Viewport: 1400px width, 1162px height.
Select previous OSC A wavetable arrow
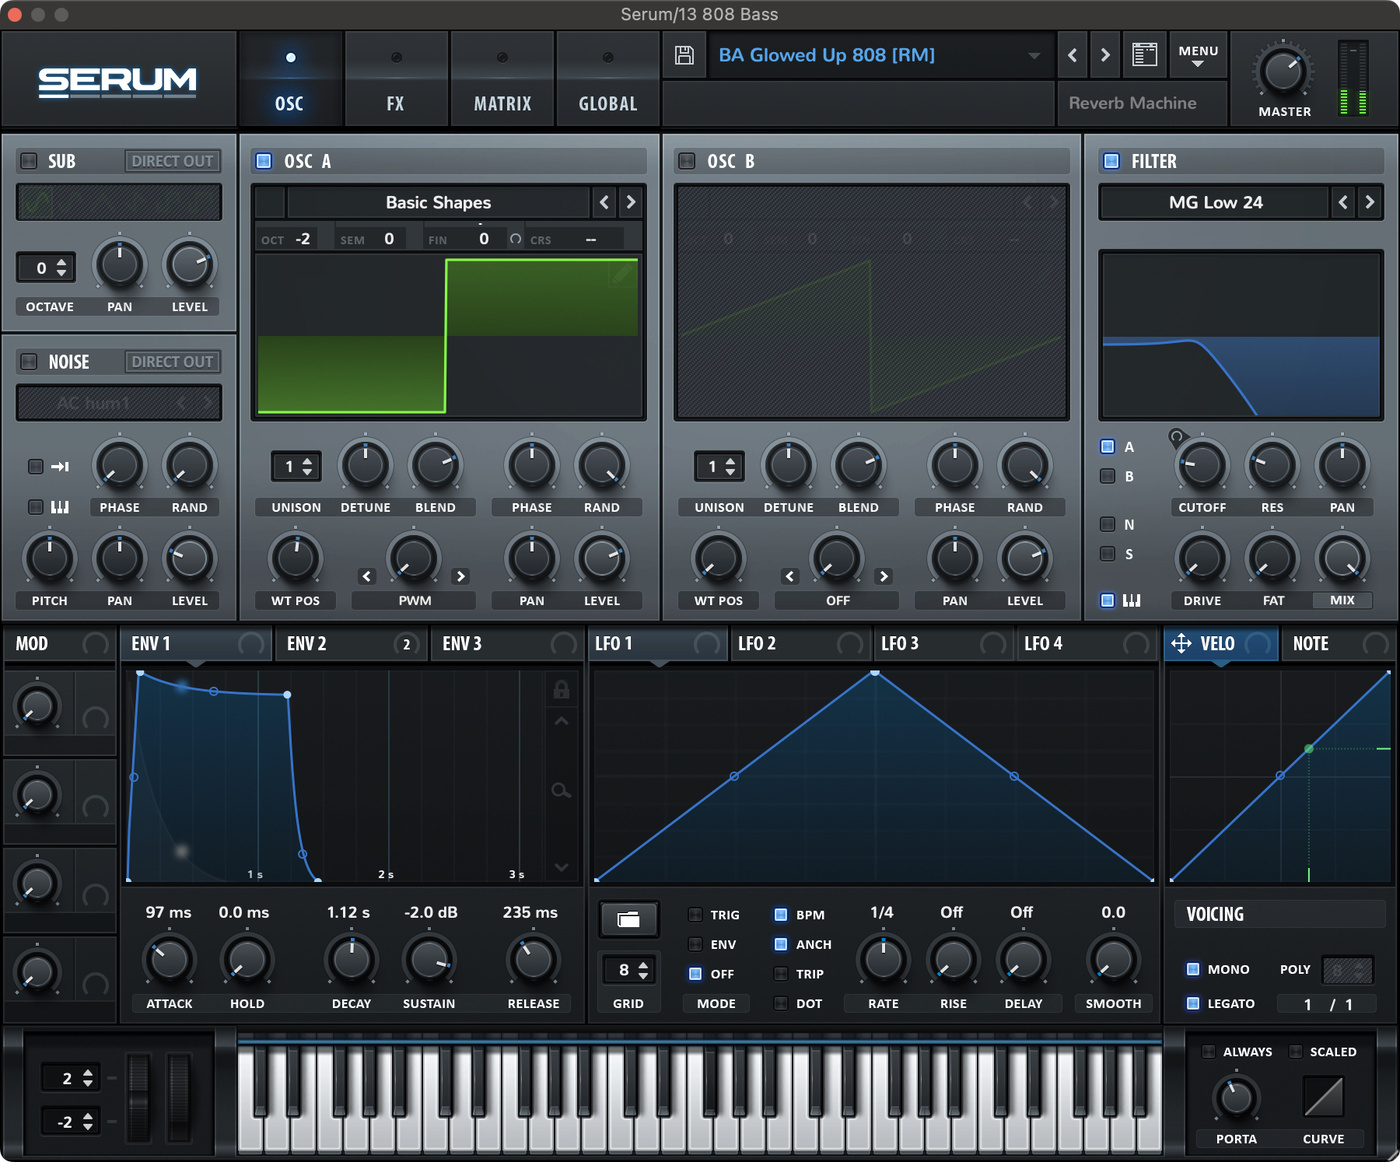(x=604, y=202)
